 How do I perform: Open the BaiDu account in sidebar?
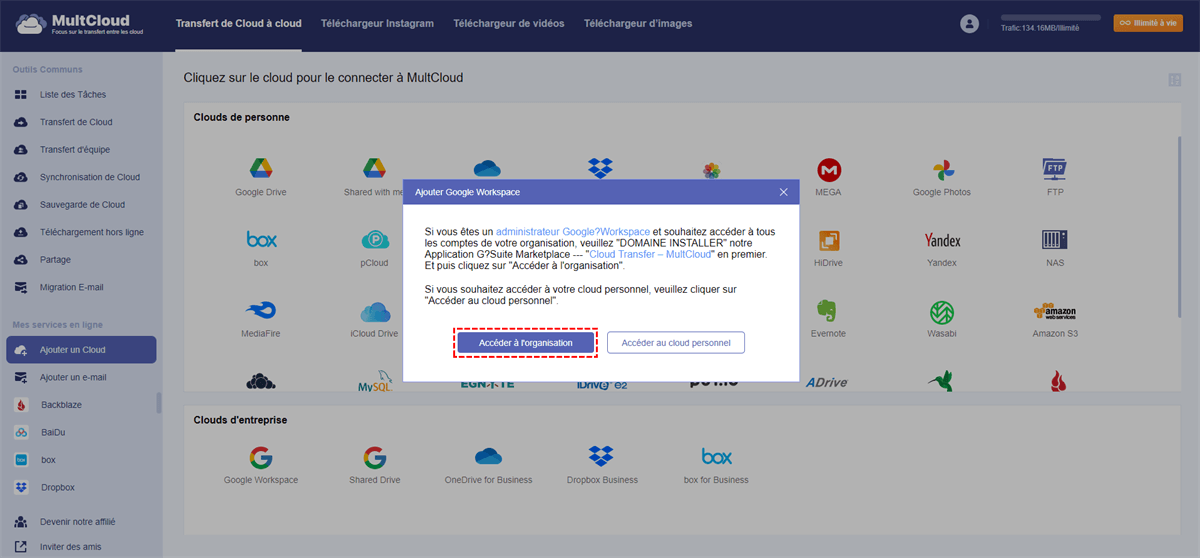54,432
